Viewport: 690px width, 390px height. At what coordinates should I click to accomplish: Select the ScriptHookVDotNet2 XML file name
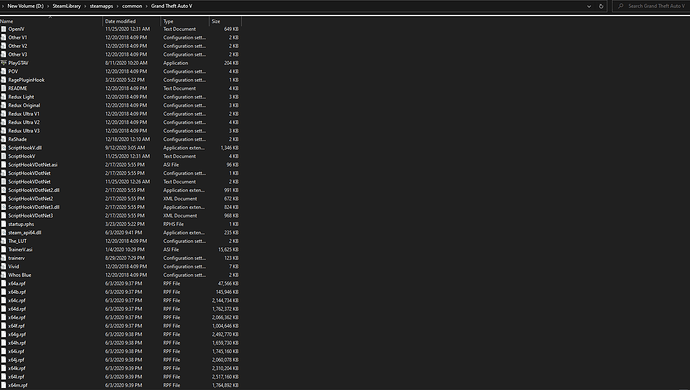(30, 199)
